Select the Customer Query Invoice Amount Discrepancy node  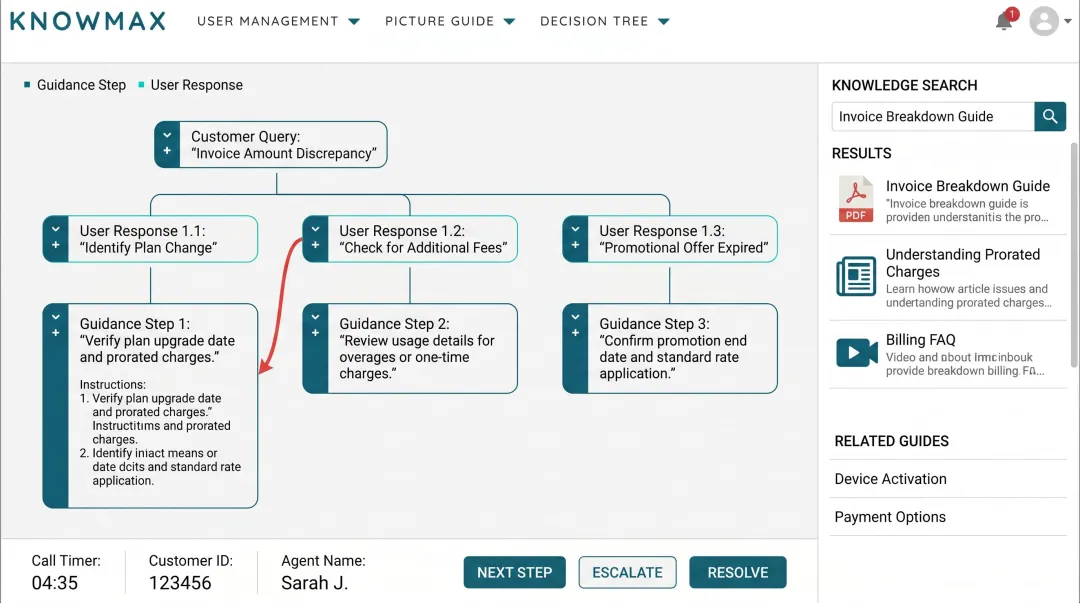coord(271,145)
